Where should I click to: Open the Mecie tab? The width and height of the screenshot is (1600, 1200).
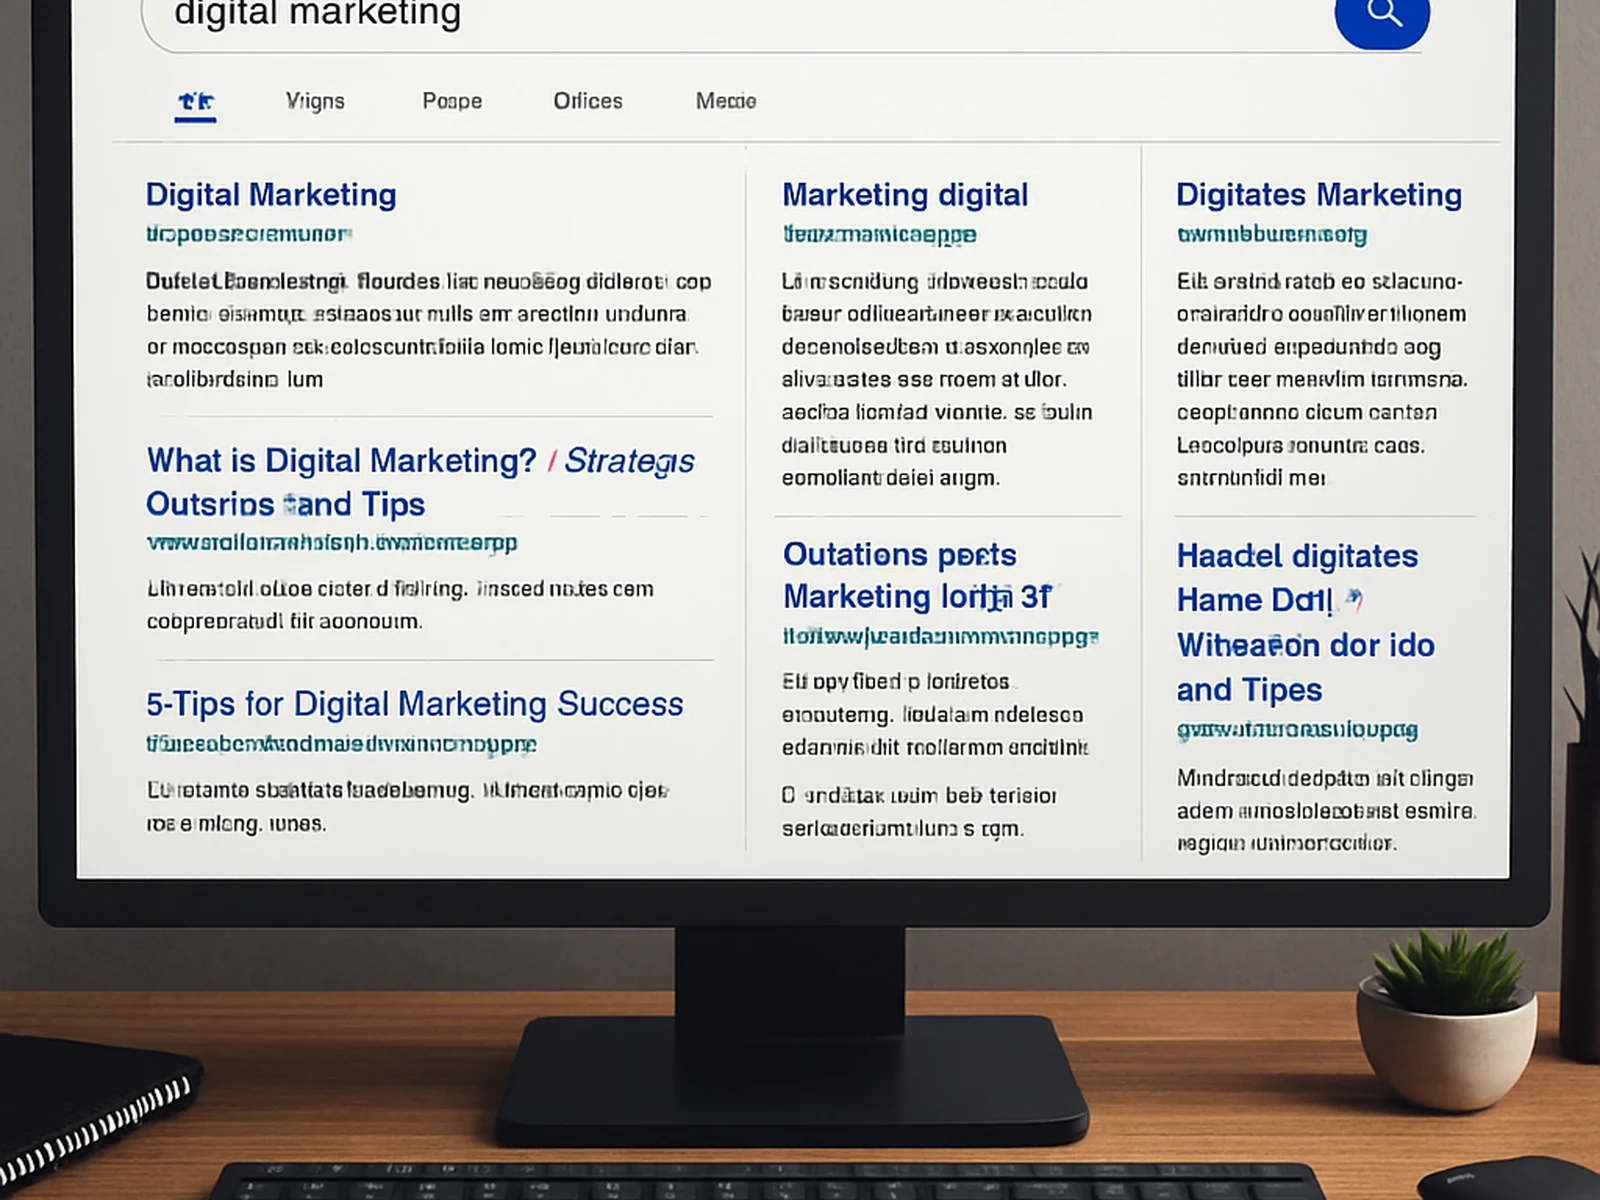[724, 100]
